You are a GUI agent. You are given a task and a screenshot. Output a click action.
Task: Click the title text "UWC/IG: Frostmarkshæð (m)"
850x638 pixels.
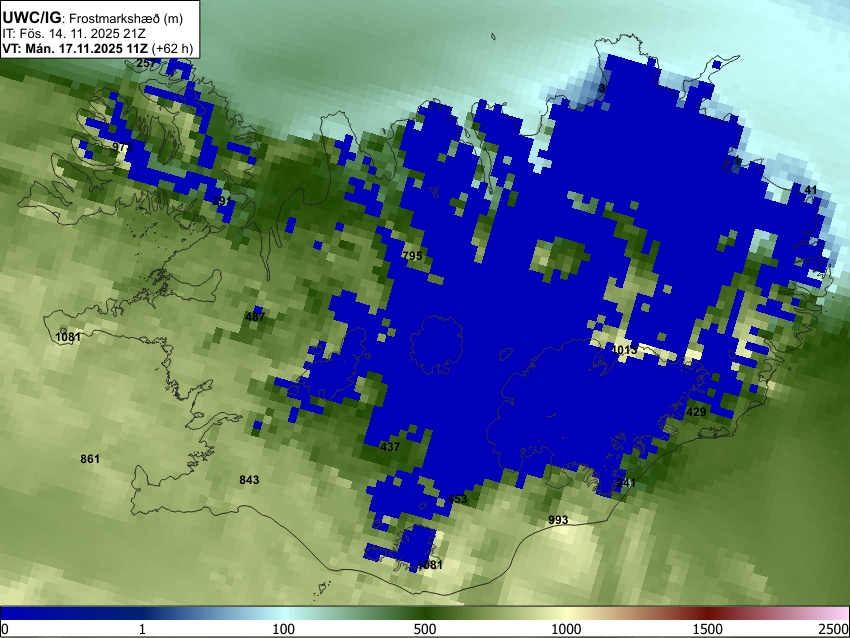[93, 18]
